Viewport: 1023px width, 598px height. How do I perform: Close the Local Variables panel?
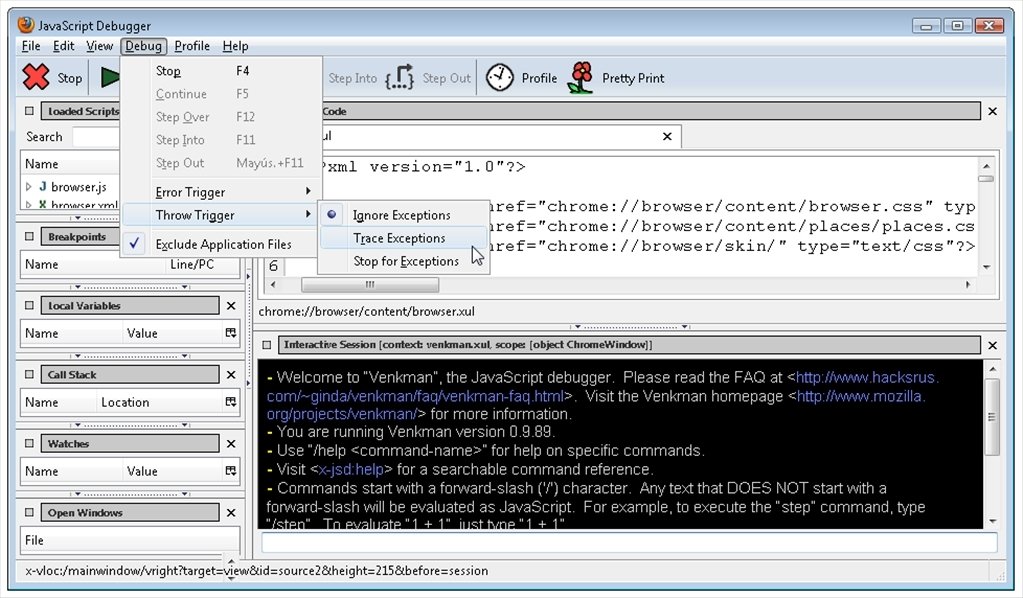coord(231,305)
